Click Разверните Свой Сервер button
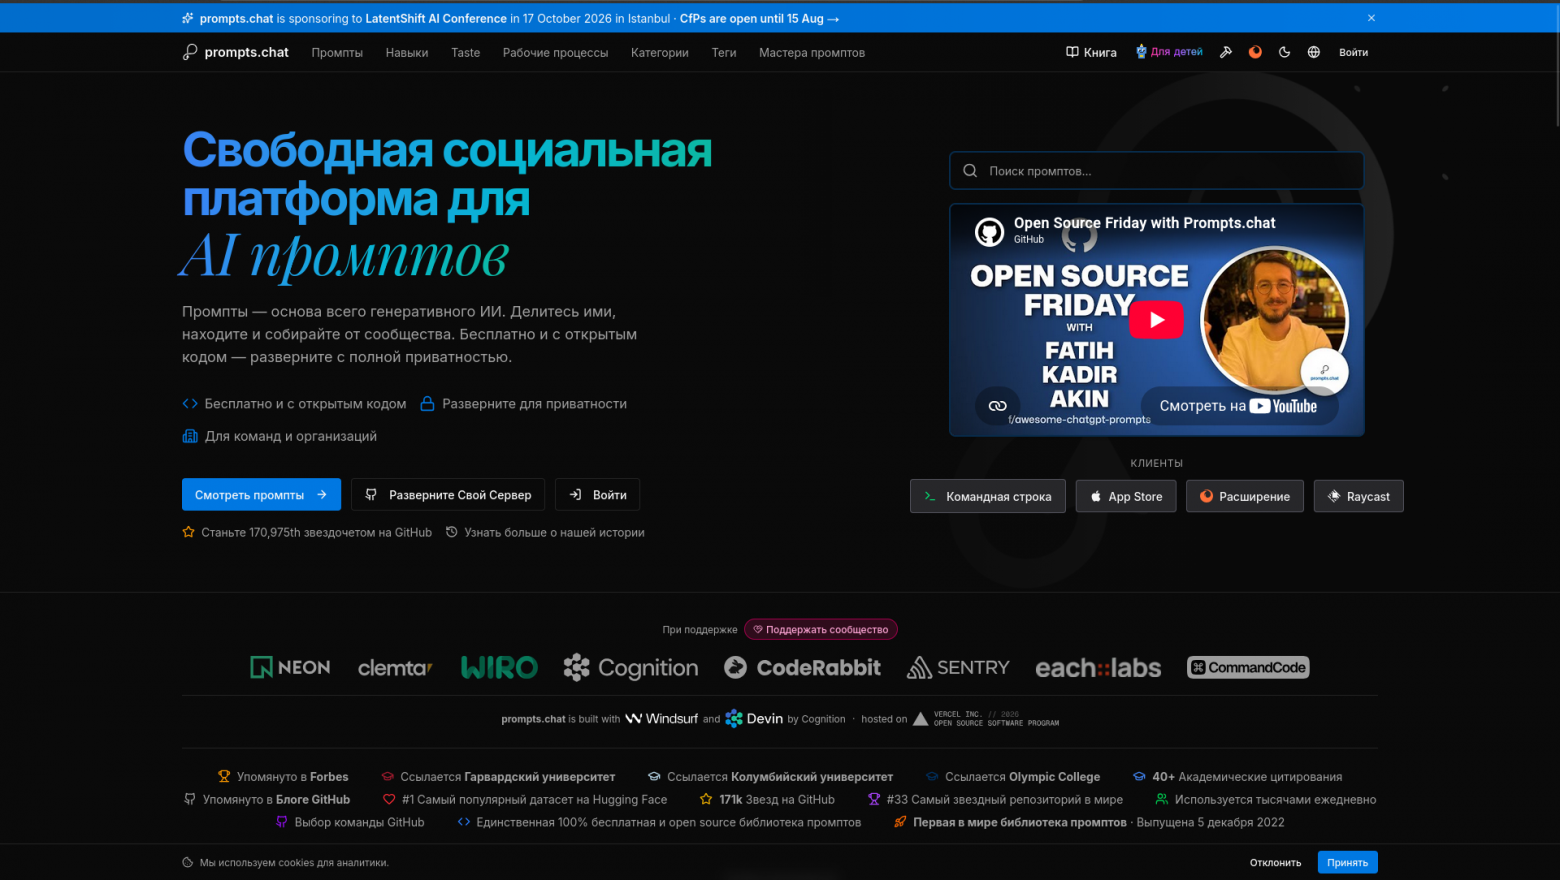Screen dimensions: 1560x880 448,495
